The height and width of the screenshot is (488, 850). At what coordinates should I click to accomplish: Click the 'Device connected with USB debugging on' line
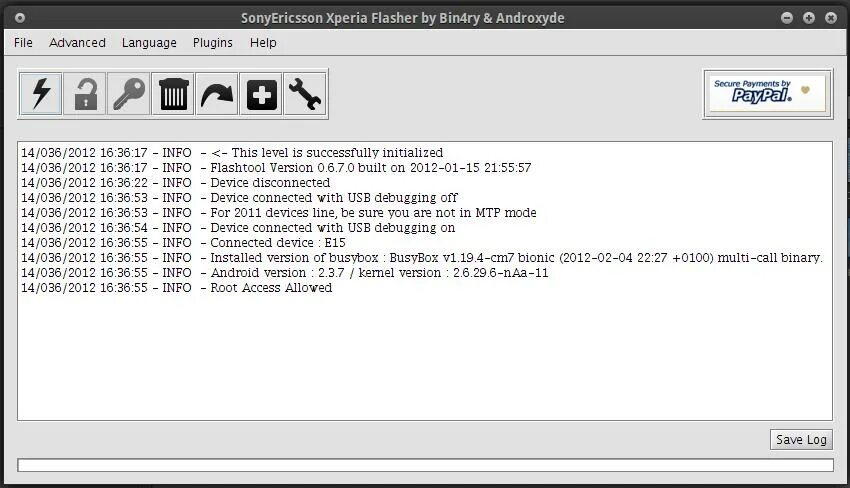coord(238,228)
